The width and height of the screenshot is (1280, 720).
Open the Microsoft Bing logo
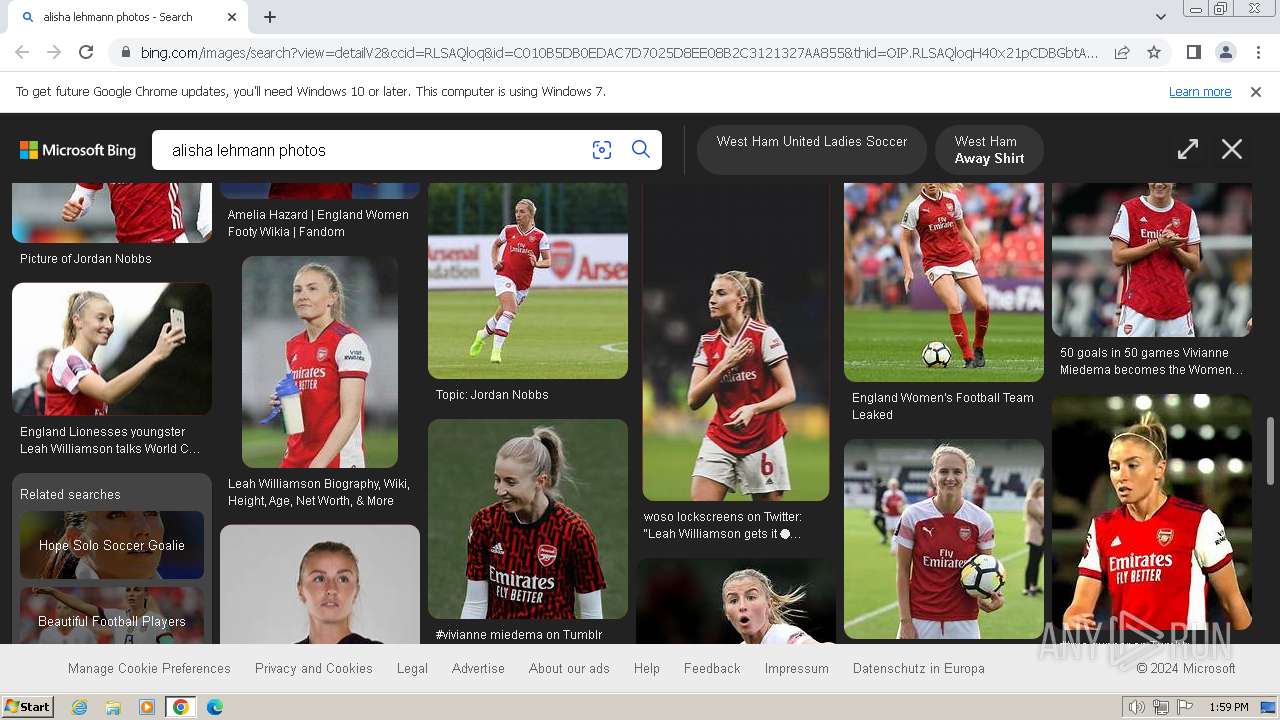[78, 150]
